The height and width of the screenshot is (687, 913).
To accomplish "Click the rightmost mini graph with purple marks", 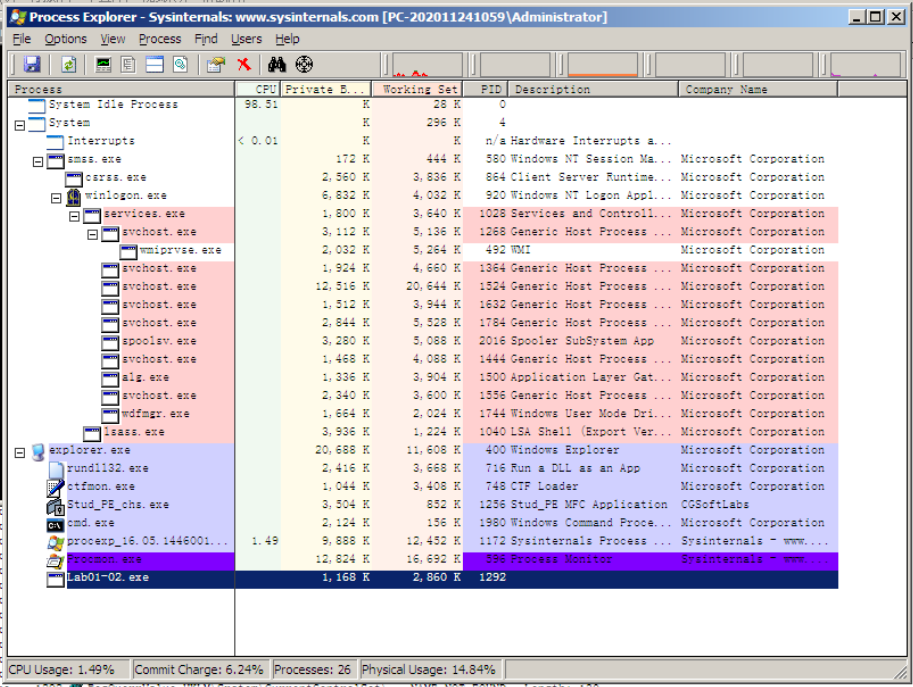I will click(x=865, y=64).
